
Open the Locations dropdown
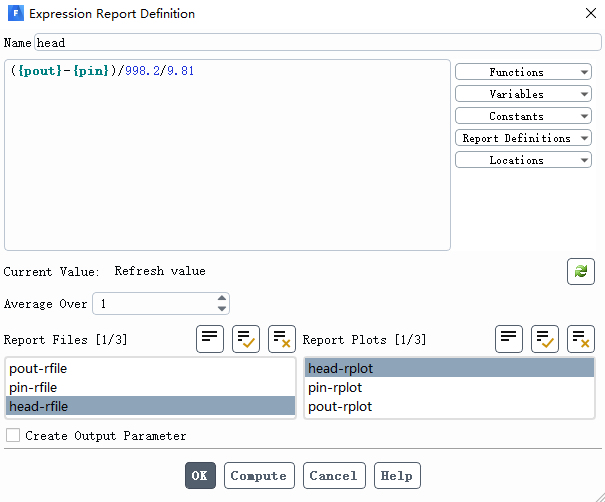point(523,160)
